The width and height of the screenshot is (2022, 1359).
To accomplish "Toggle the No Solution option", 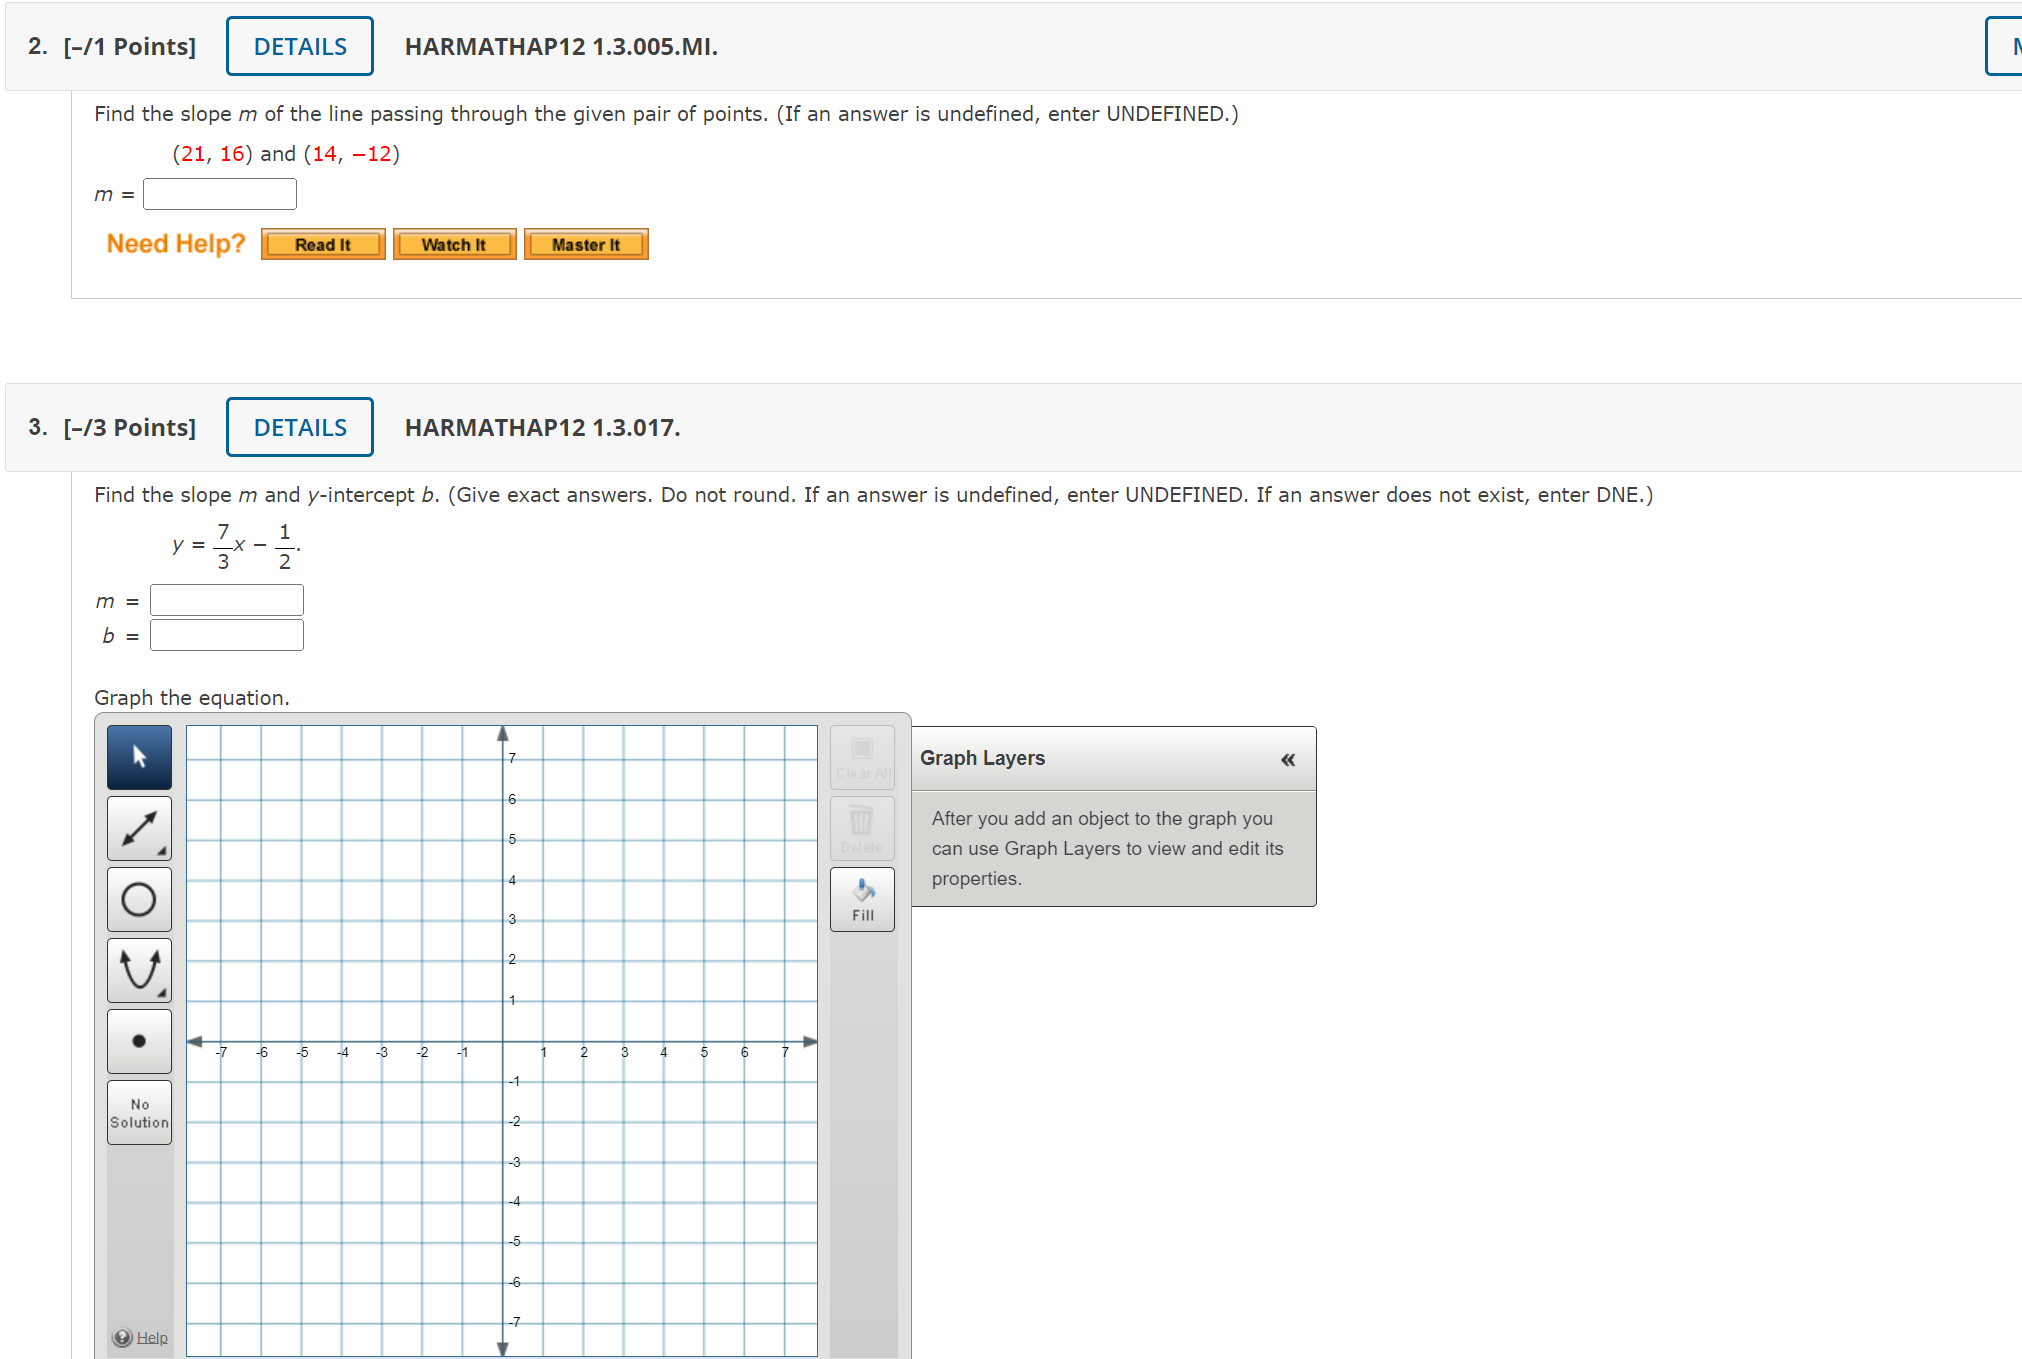I will pyautogui.click(x=139, y=1112).
